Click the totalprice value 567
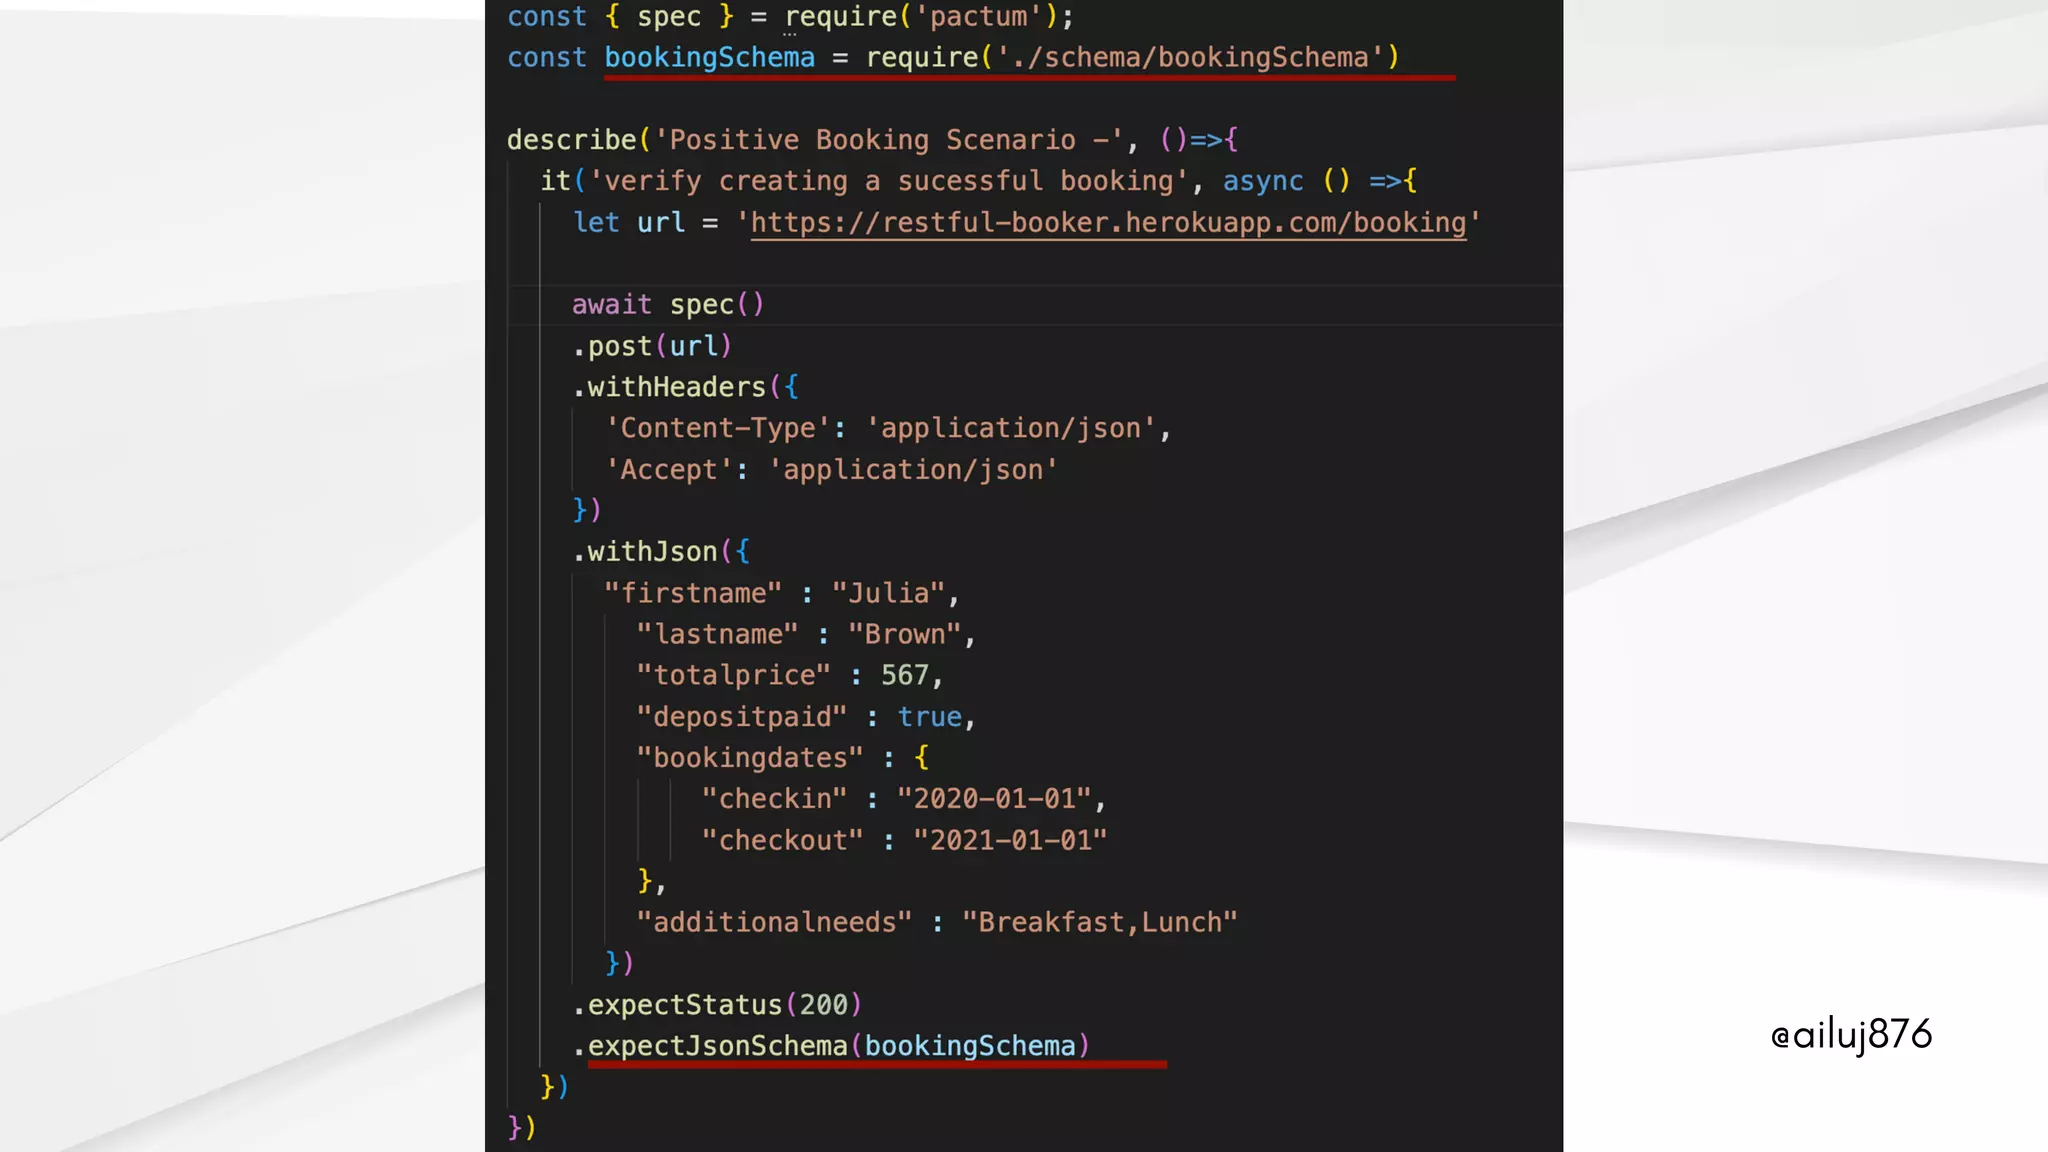This screenshot has width=2048, height=1152. click(904, 675)
